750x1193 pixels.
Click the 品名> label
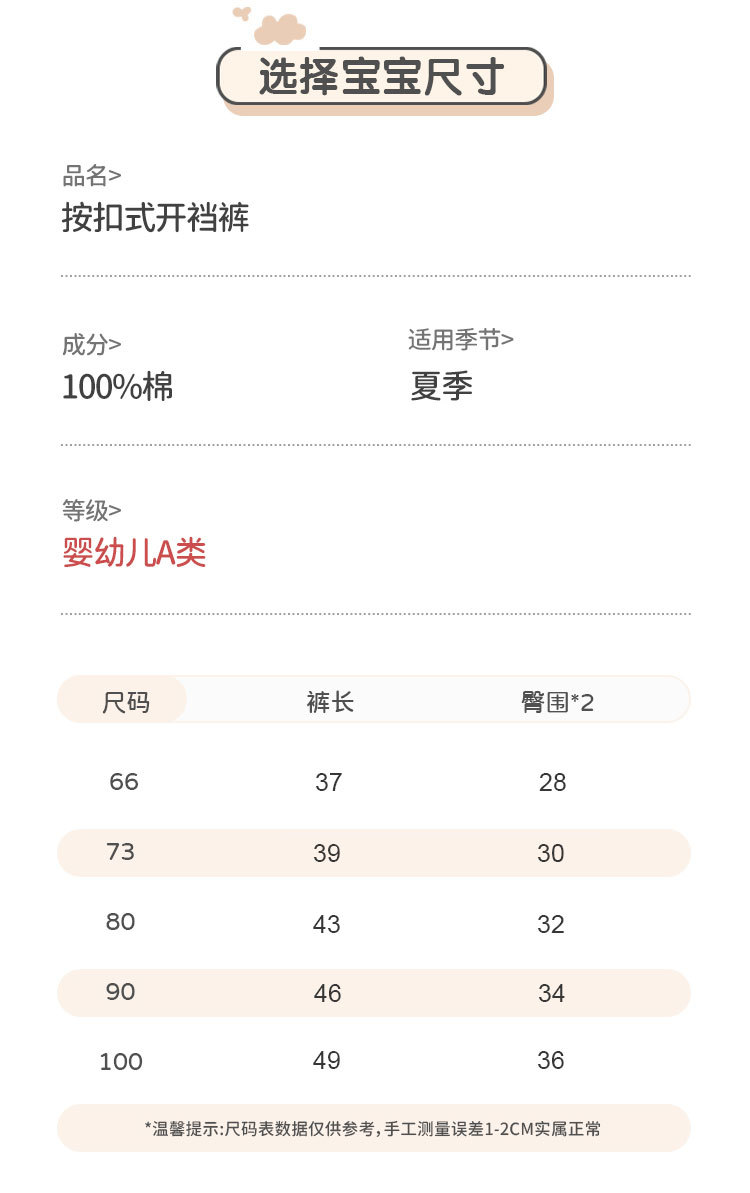[91, 176]
